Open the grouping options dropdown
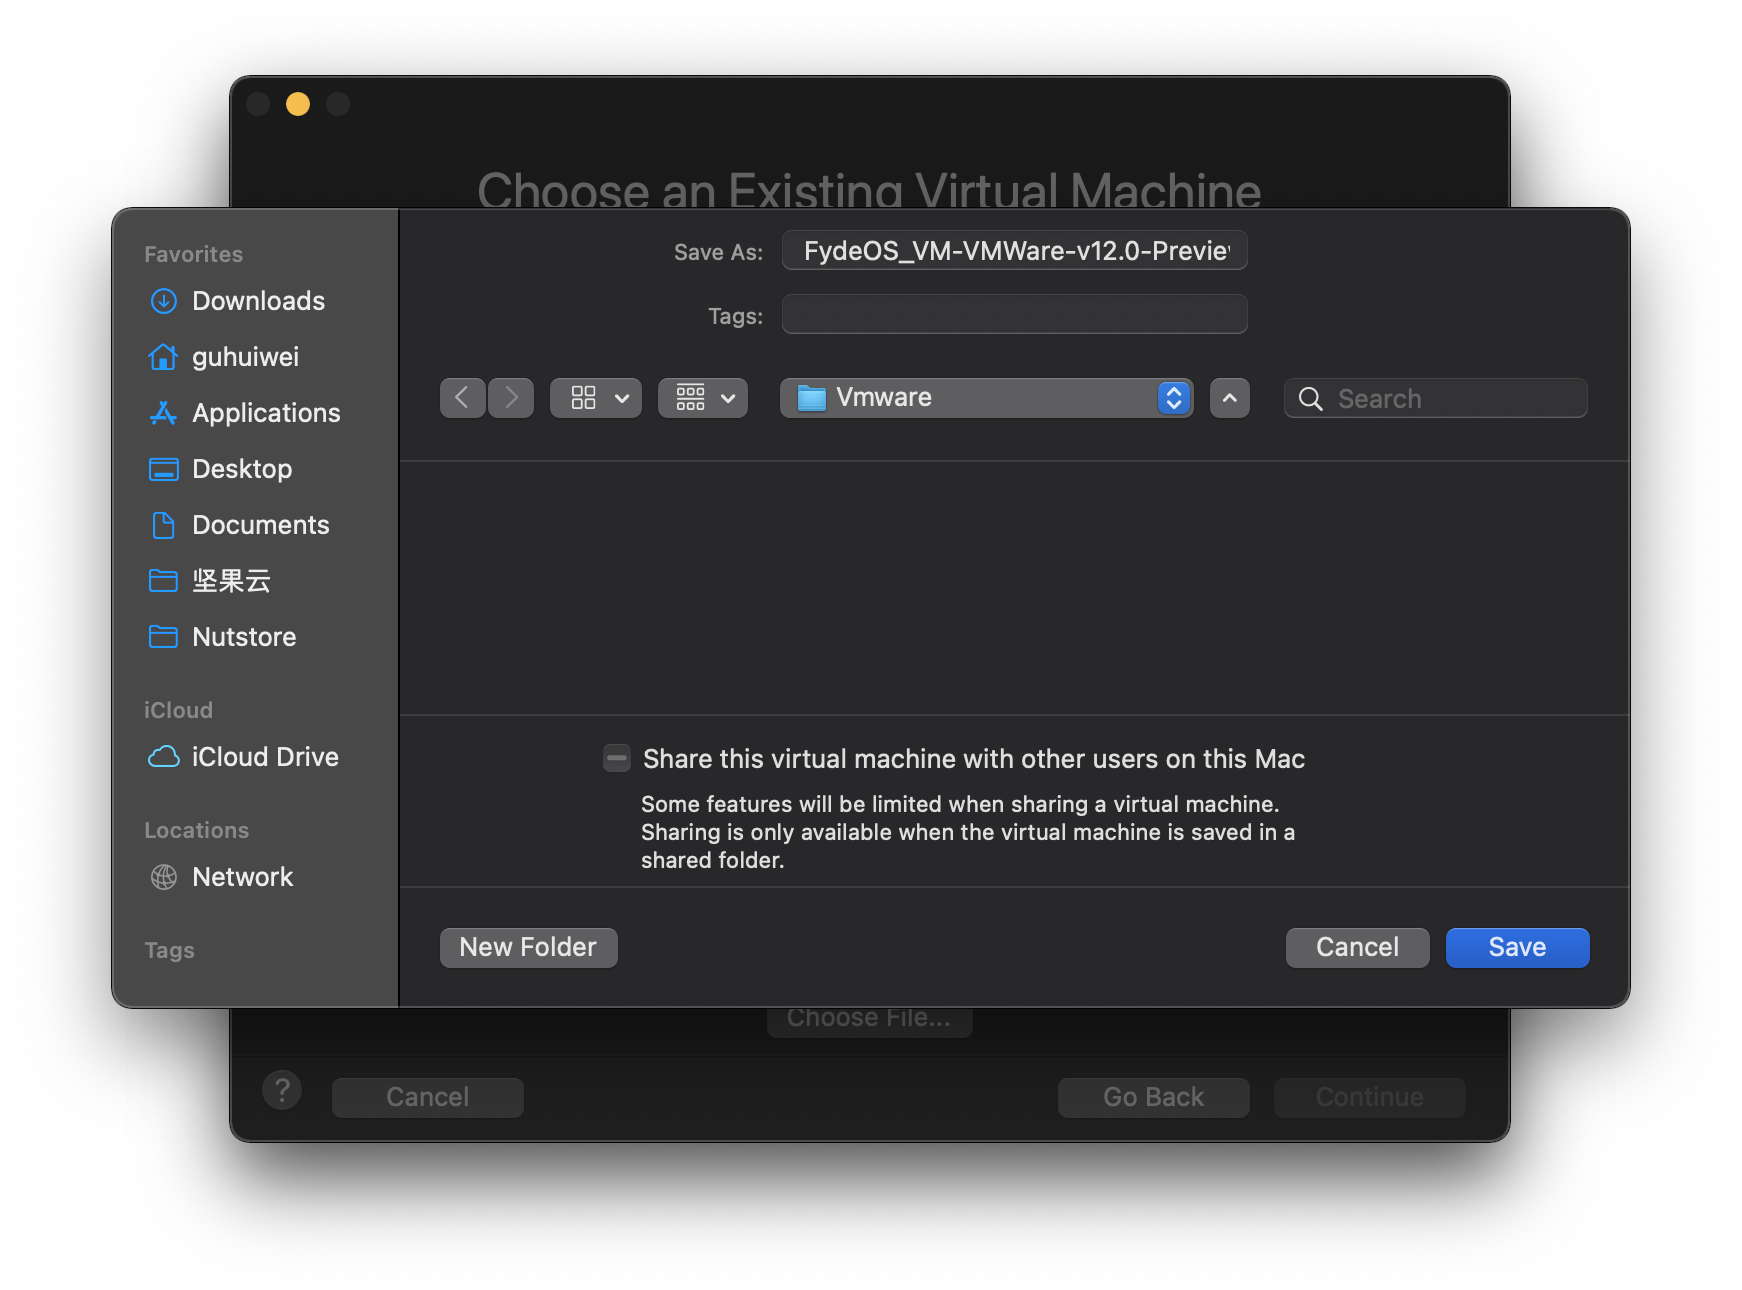This screenshot has height=1290, width=1742. click(x=703, y=398)
